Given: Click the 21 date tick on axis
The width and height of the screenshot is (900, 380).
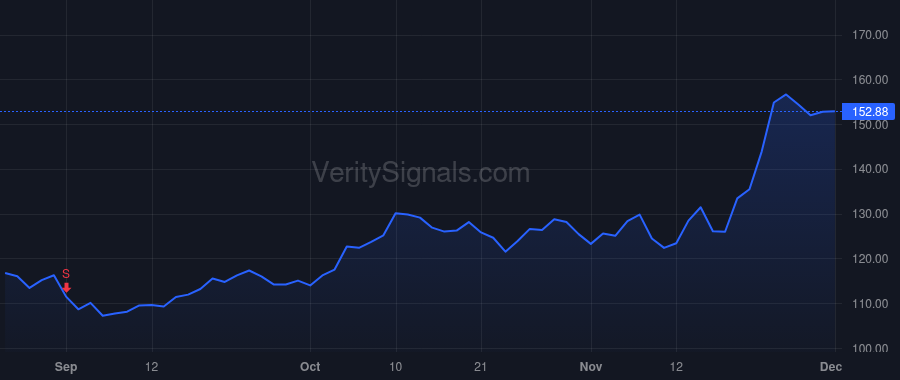Looking at the screenshot, I should click(x=481, y=367).
